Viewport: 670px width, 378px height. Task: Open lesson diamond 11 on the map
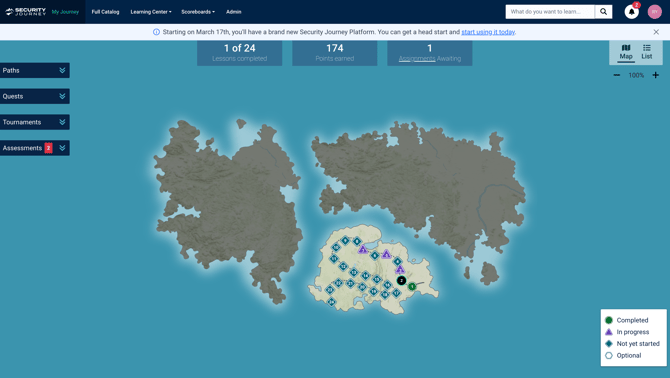[x=334, y=259]
